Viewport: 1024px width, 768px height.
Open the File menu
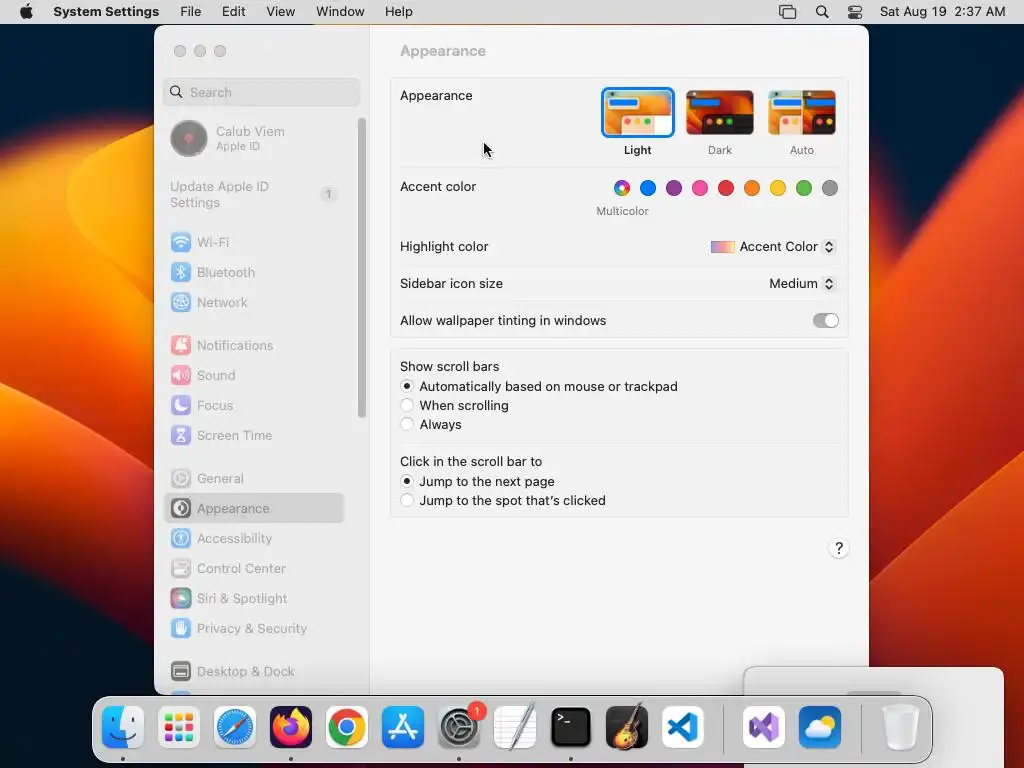(x=191, y=12)
